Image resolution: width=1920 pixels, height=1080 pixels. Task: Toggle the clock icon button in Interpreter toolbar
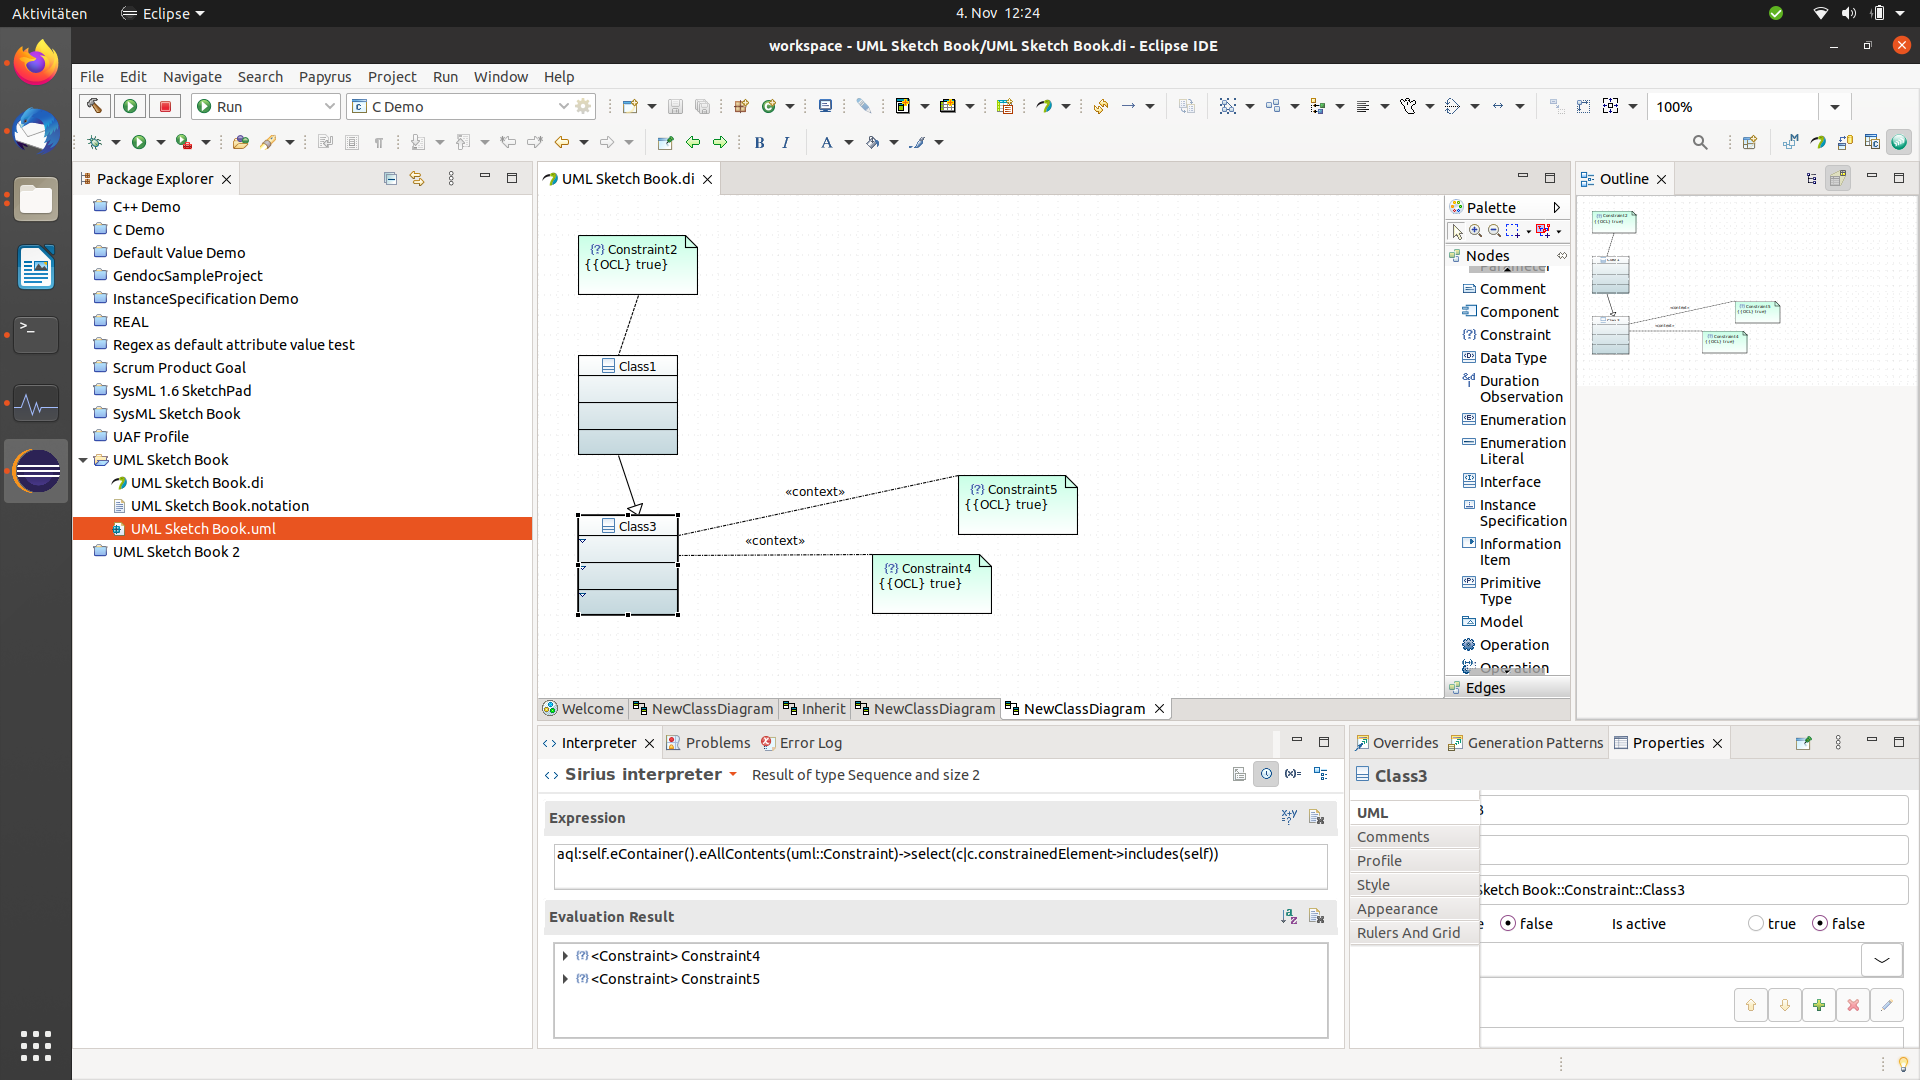click(x=1266, y=774)
